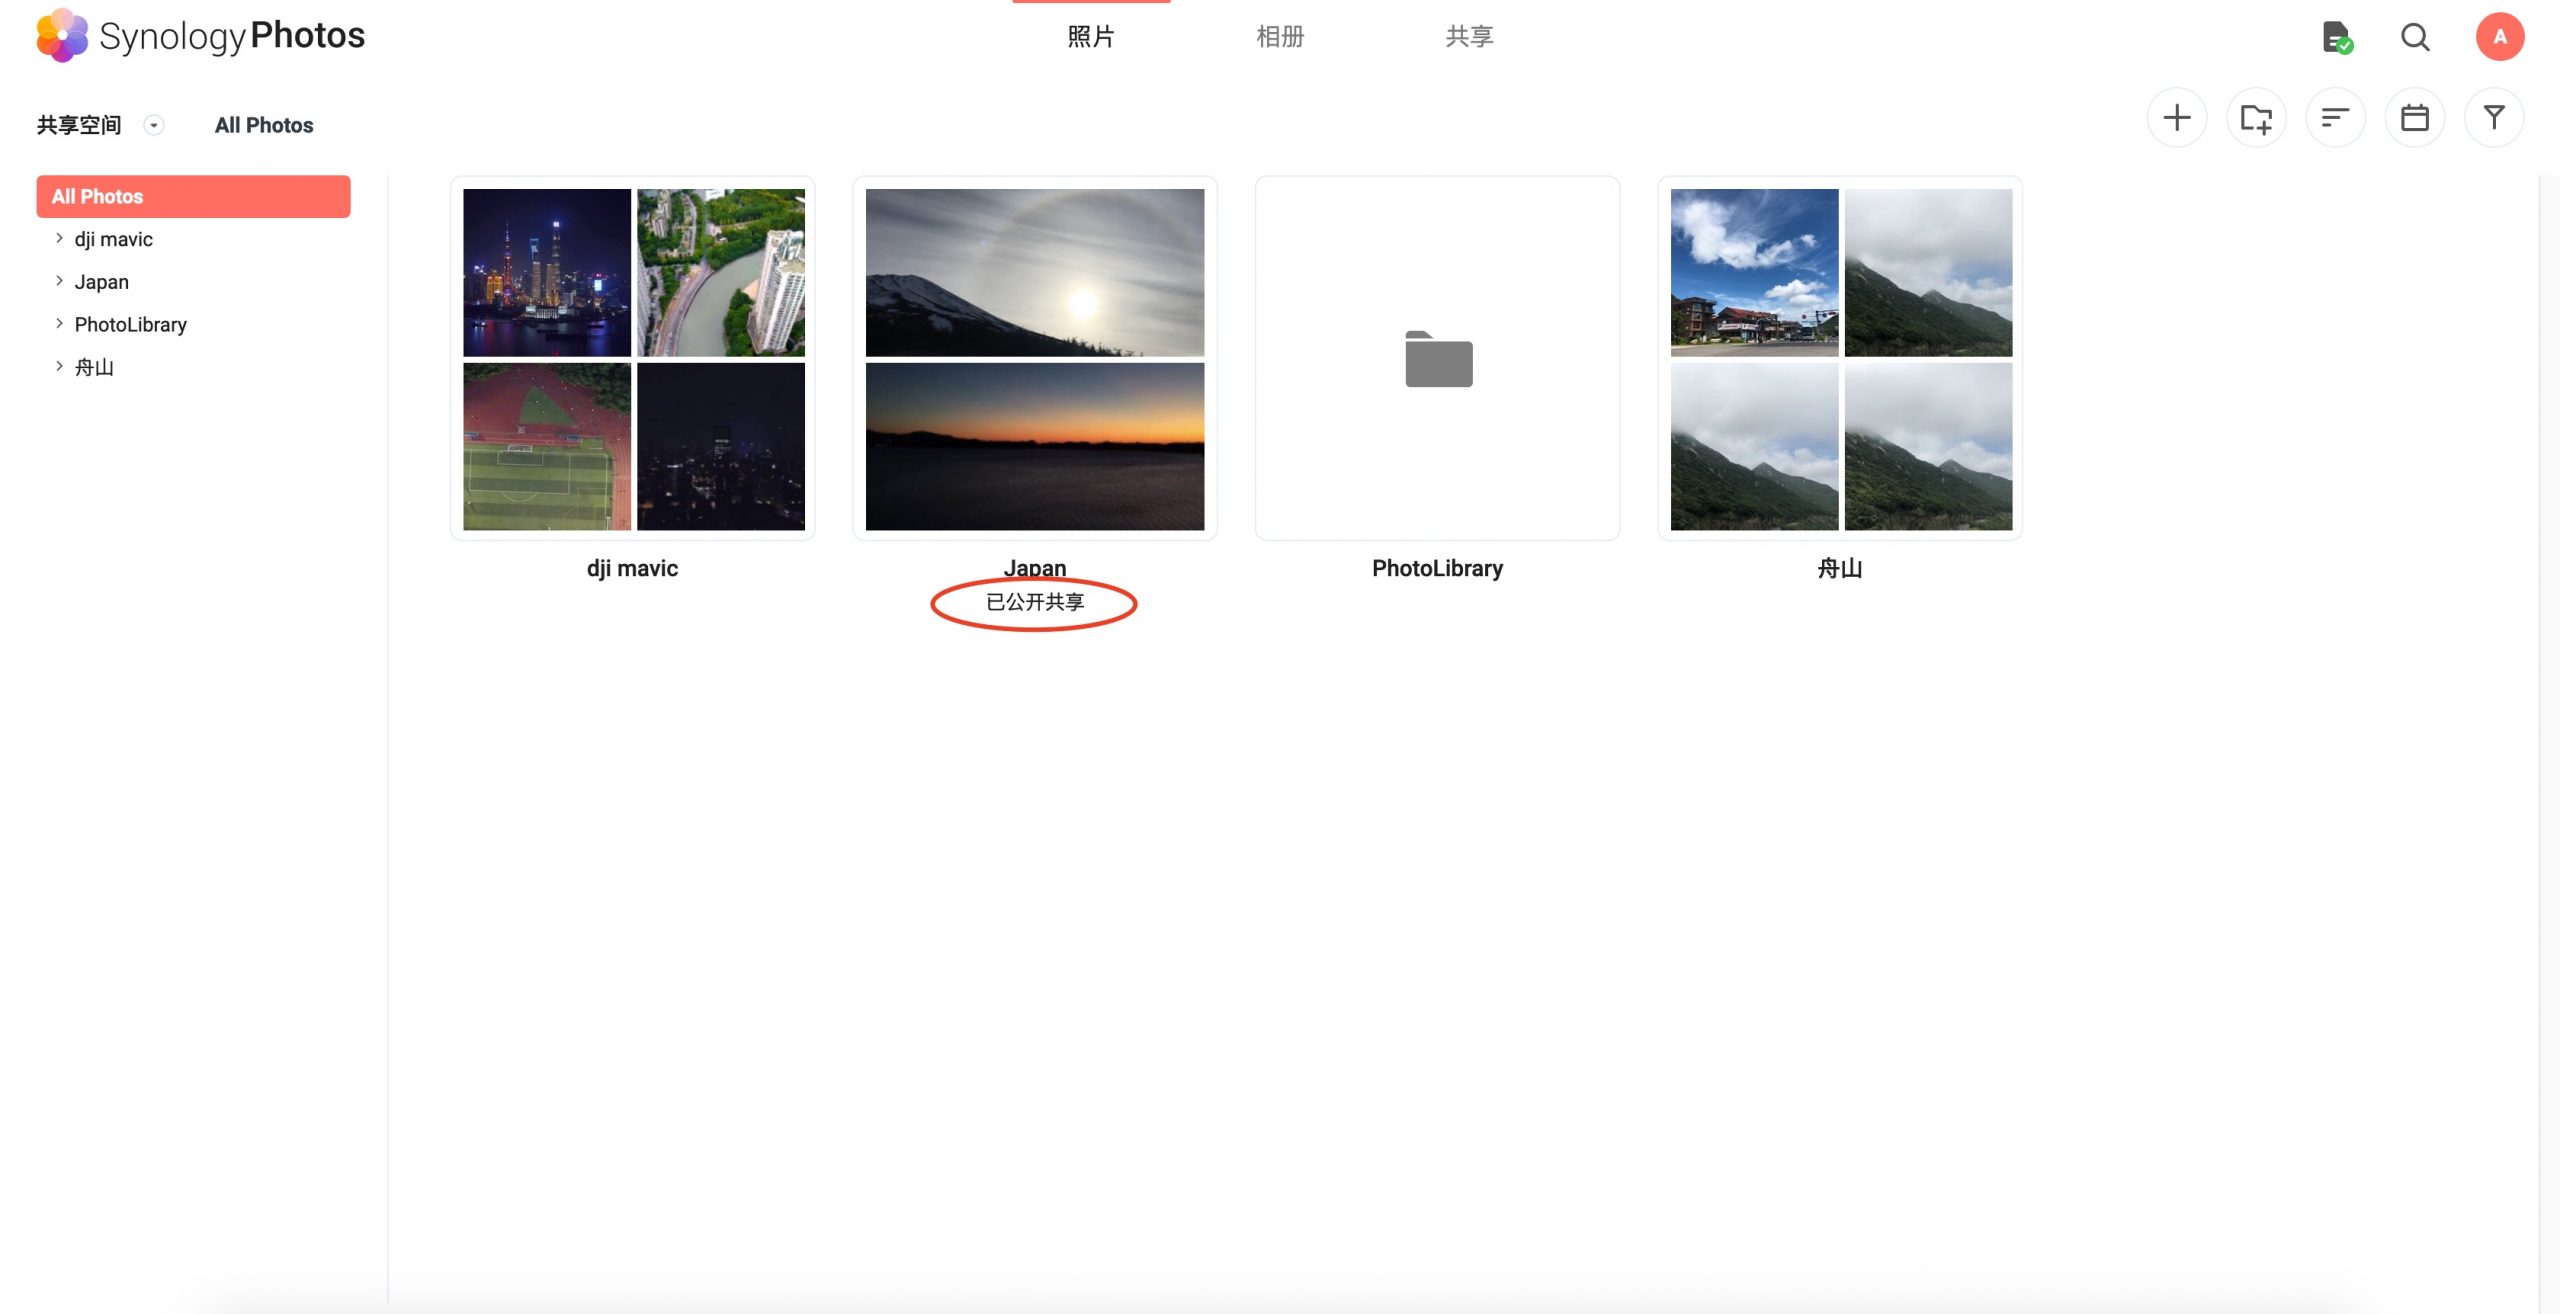Image resolution: width=2560 pixels, height=1314 pixels.
Task: Expand the dji mavic tree chevron
Action: pyautogui.click(x=59, y=238)
